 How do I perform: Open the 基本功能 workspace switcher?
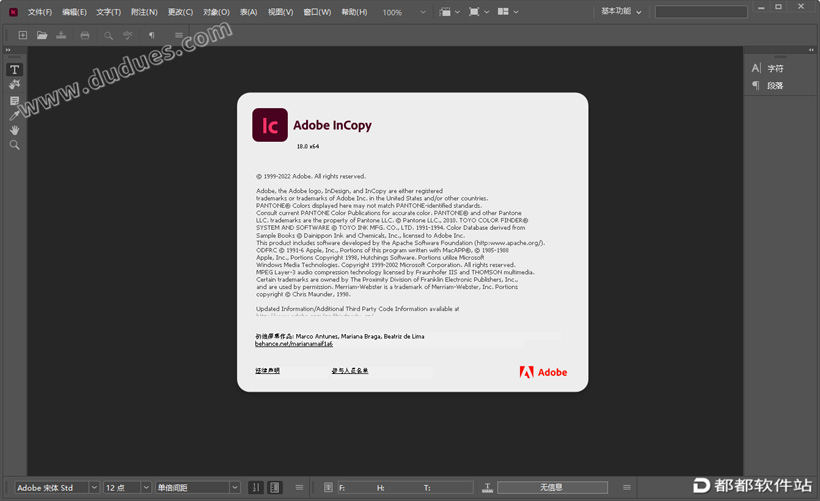[x=621, y=11]
